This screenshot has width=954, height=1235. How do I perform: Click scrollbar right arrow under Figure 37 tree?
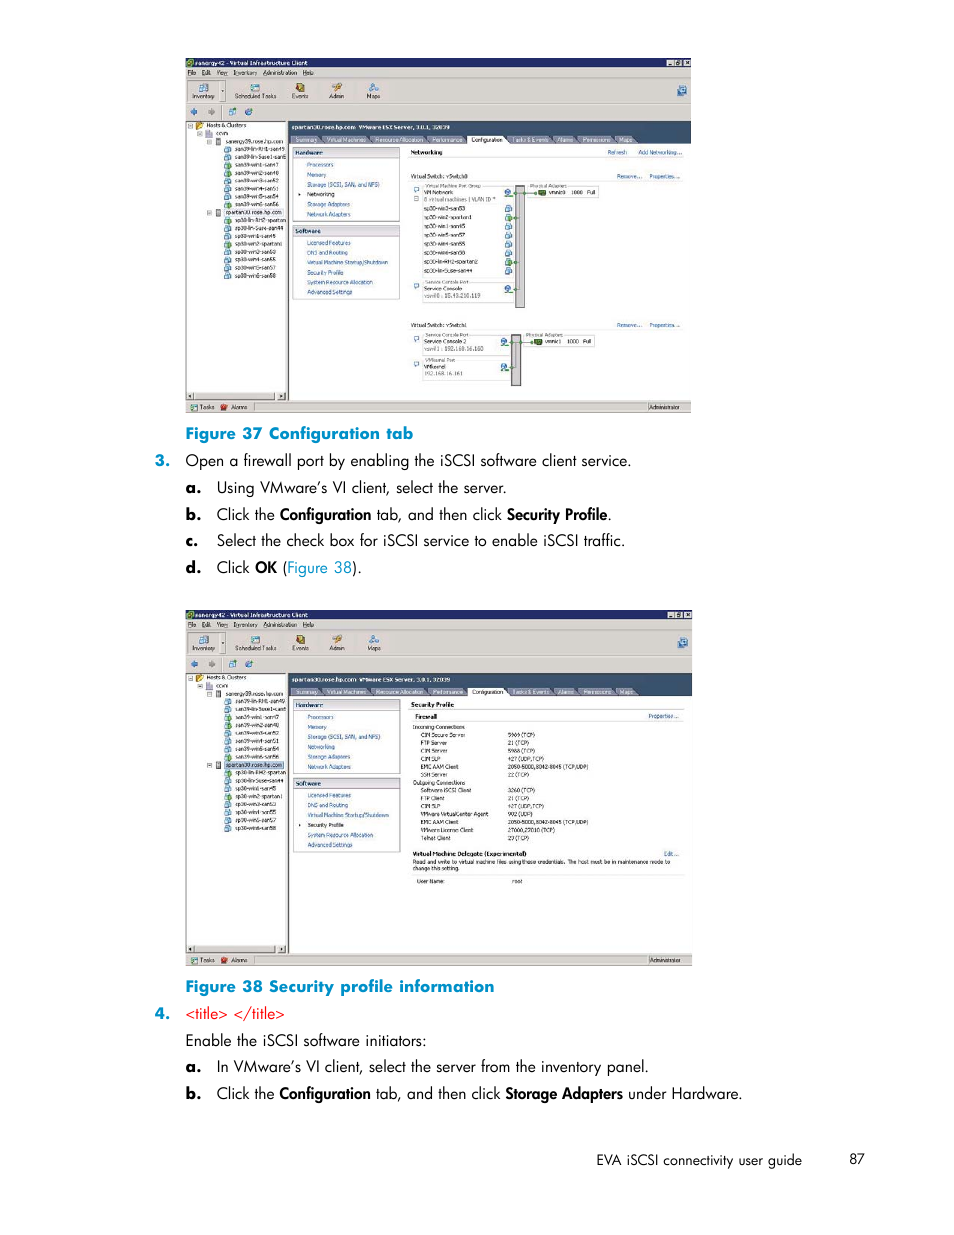coord(282,396)
